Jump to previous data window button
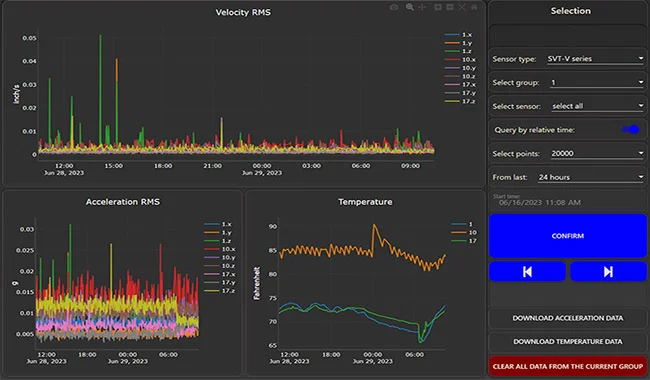 [x=527, y=271]
